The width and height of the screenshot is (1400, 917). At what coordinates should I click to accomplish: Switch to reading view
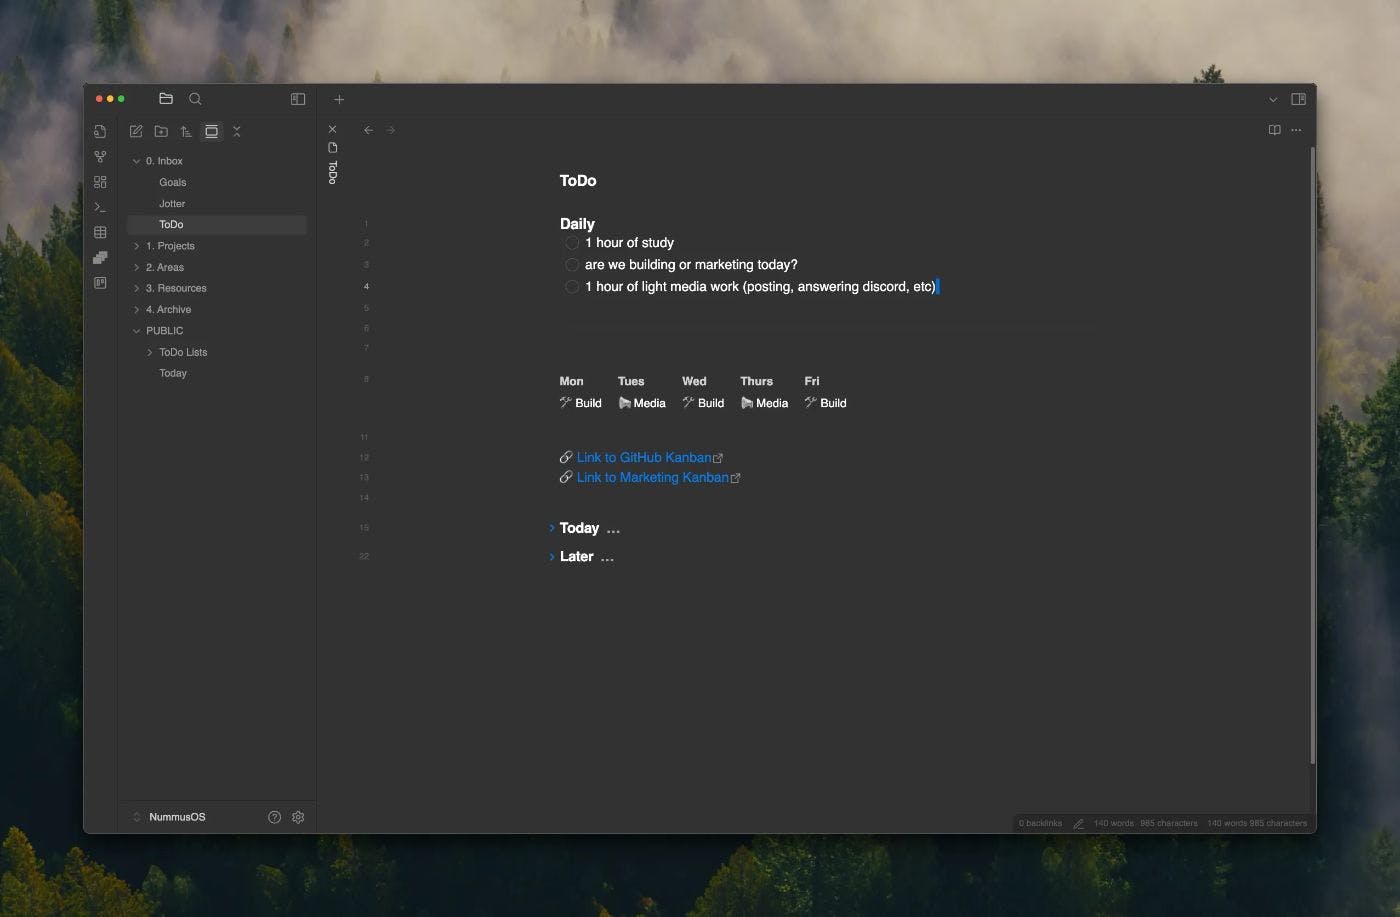1274,130
